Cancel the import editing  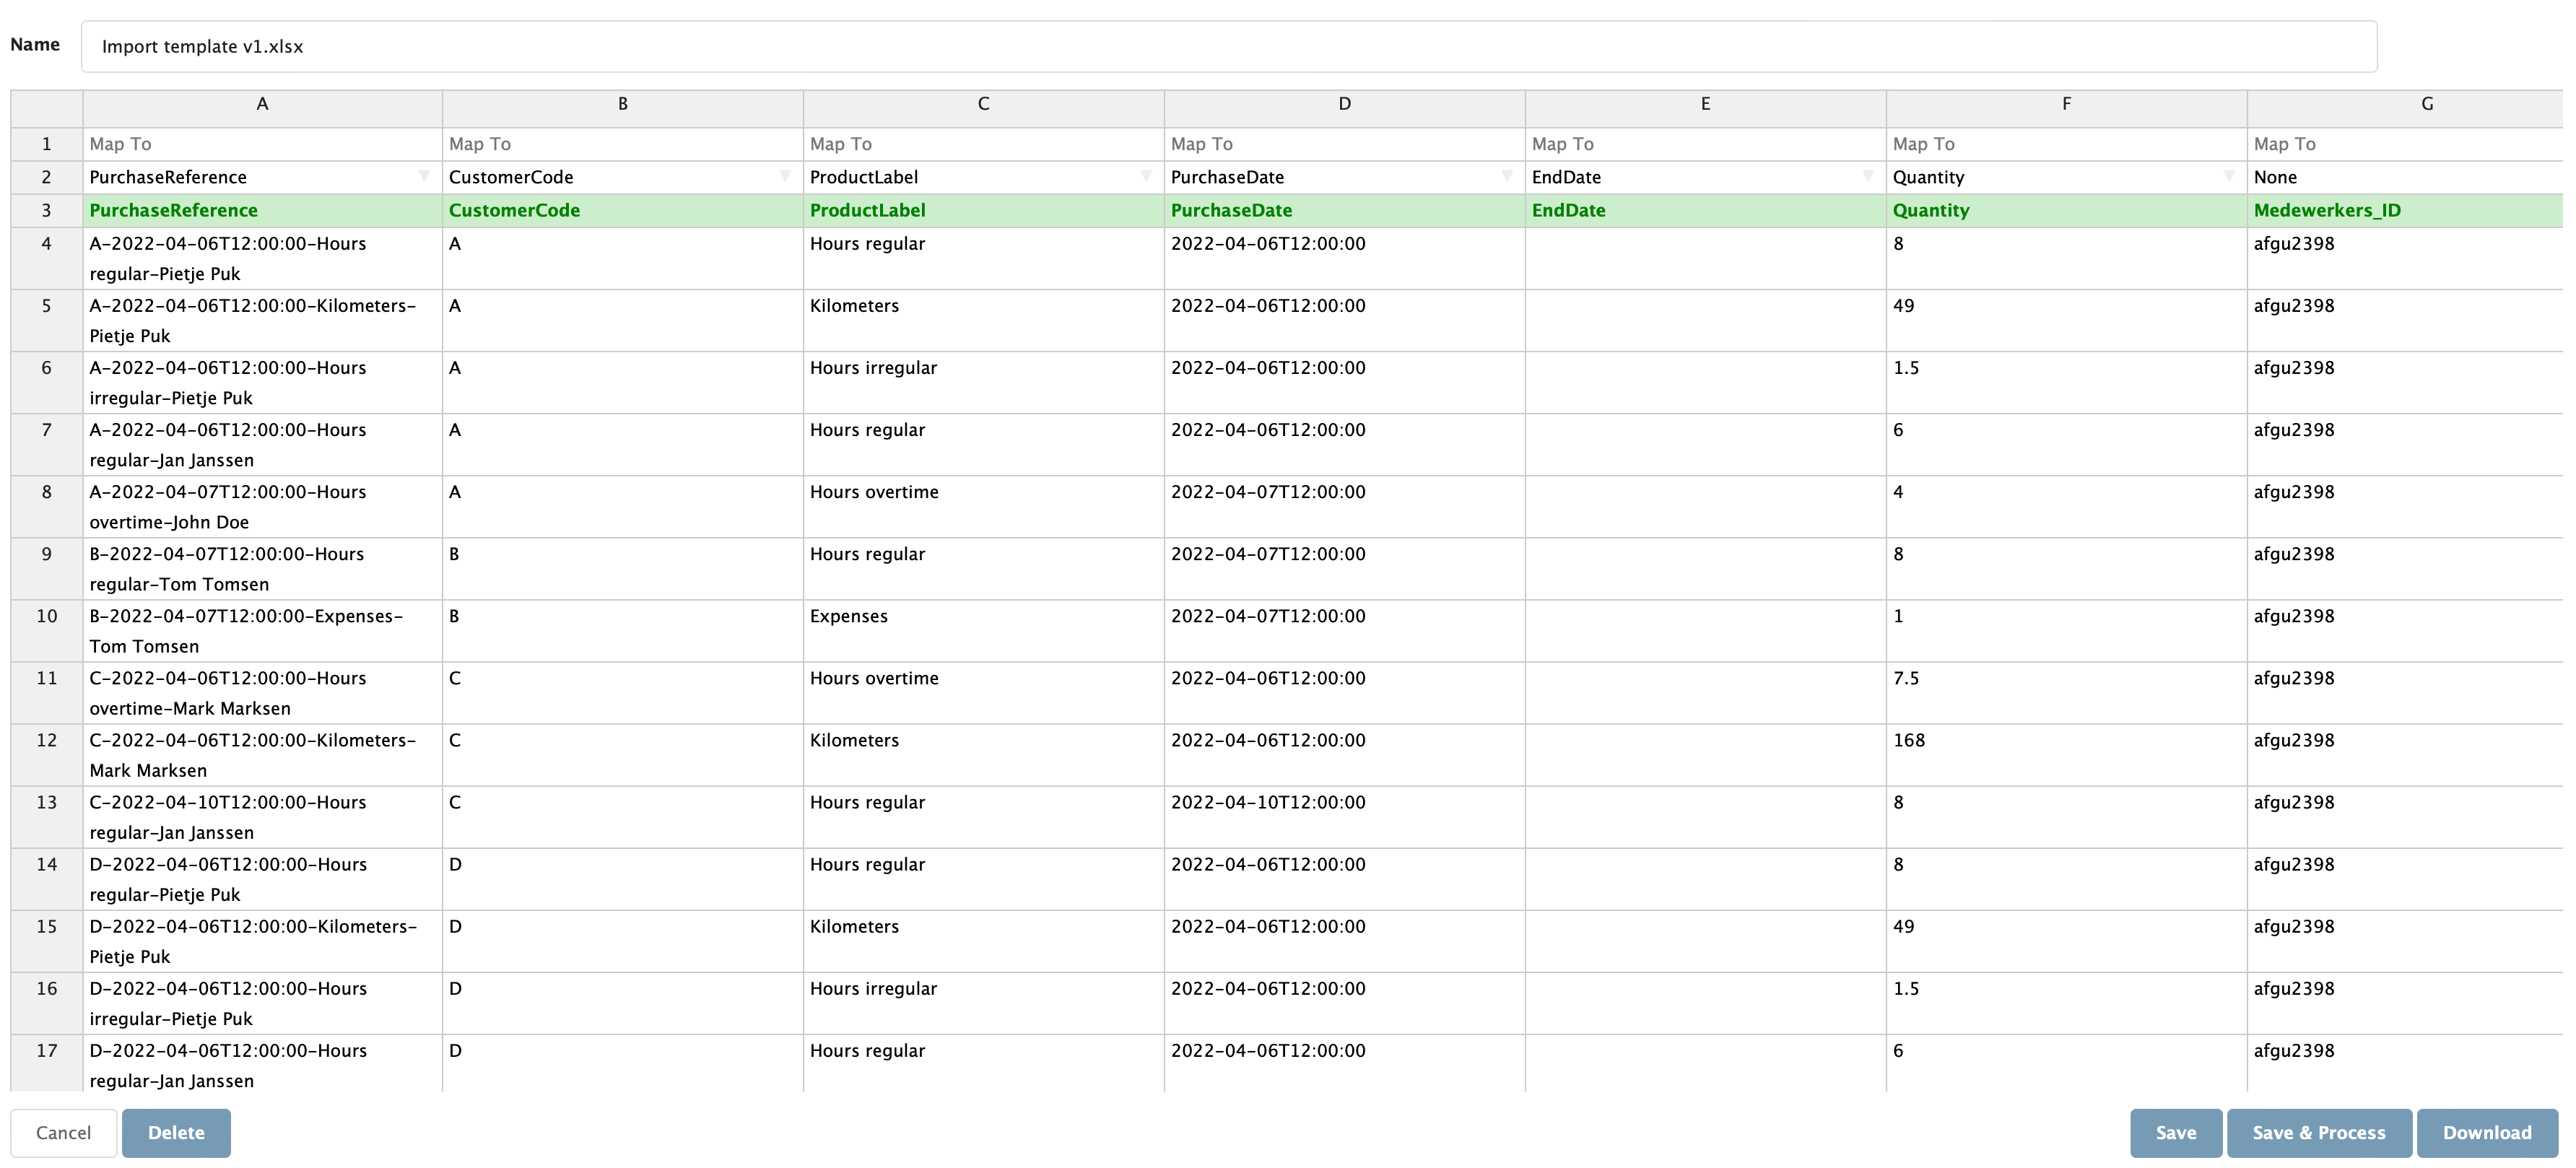tap(62, 1132)
